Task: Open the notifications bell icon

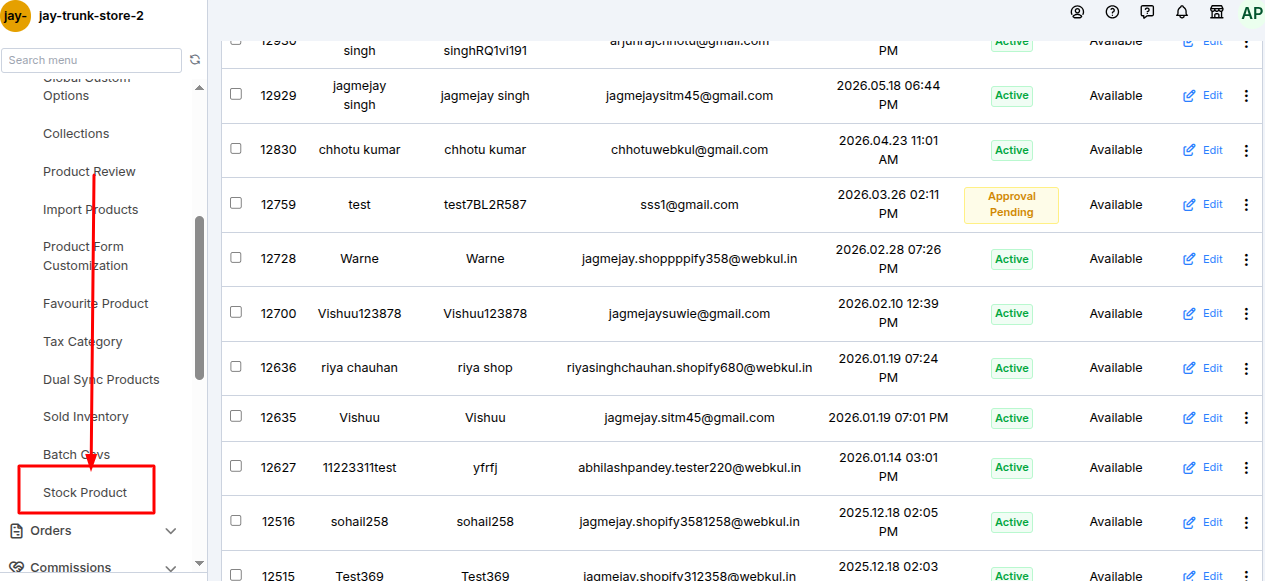Action: 1182,12
